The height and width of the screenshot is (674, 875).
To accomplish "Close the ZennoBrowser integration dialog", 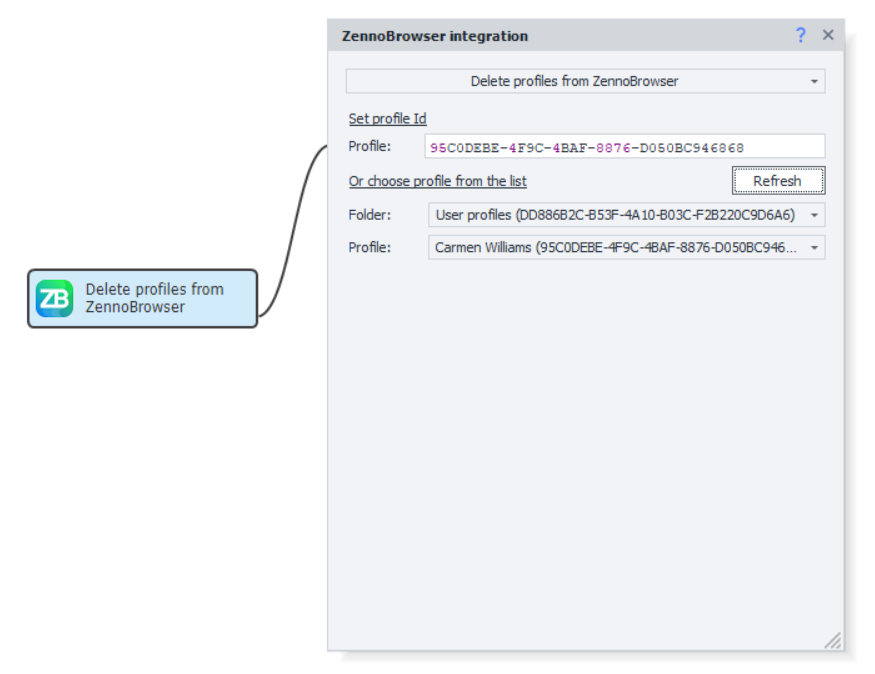I will tap(828, 35).
